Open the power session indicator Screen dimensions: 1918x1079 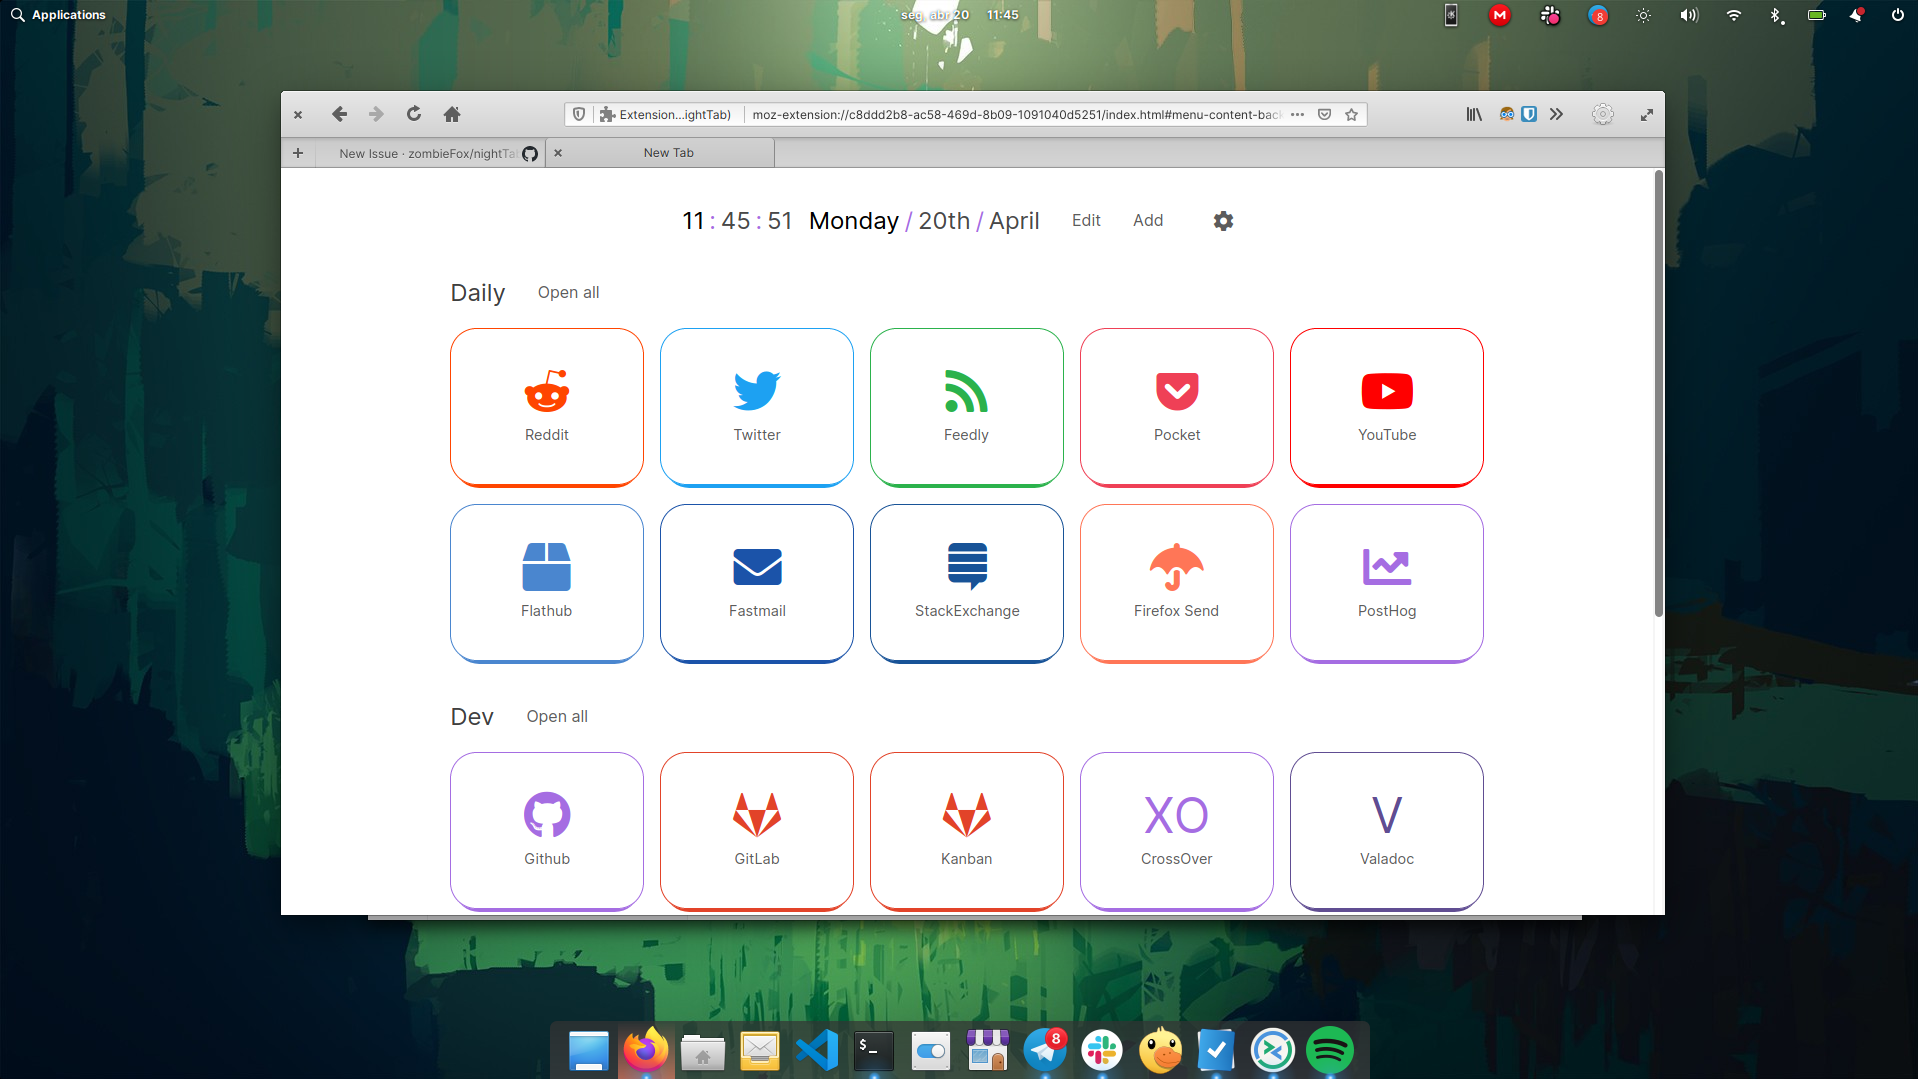pos(1897,15)
